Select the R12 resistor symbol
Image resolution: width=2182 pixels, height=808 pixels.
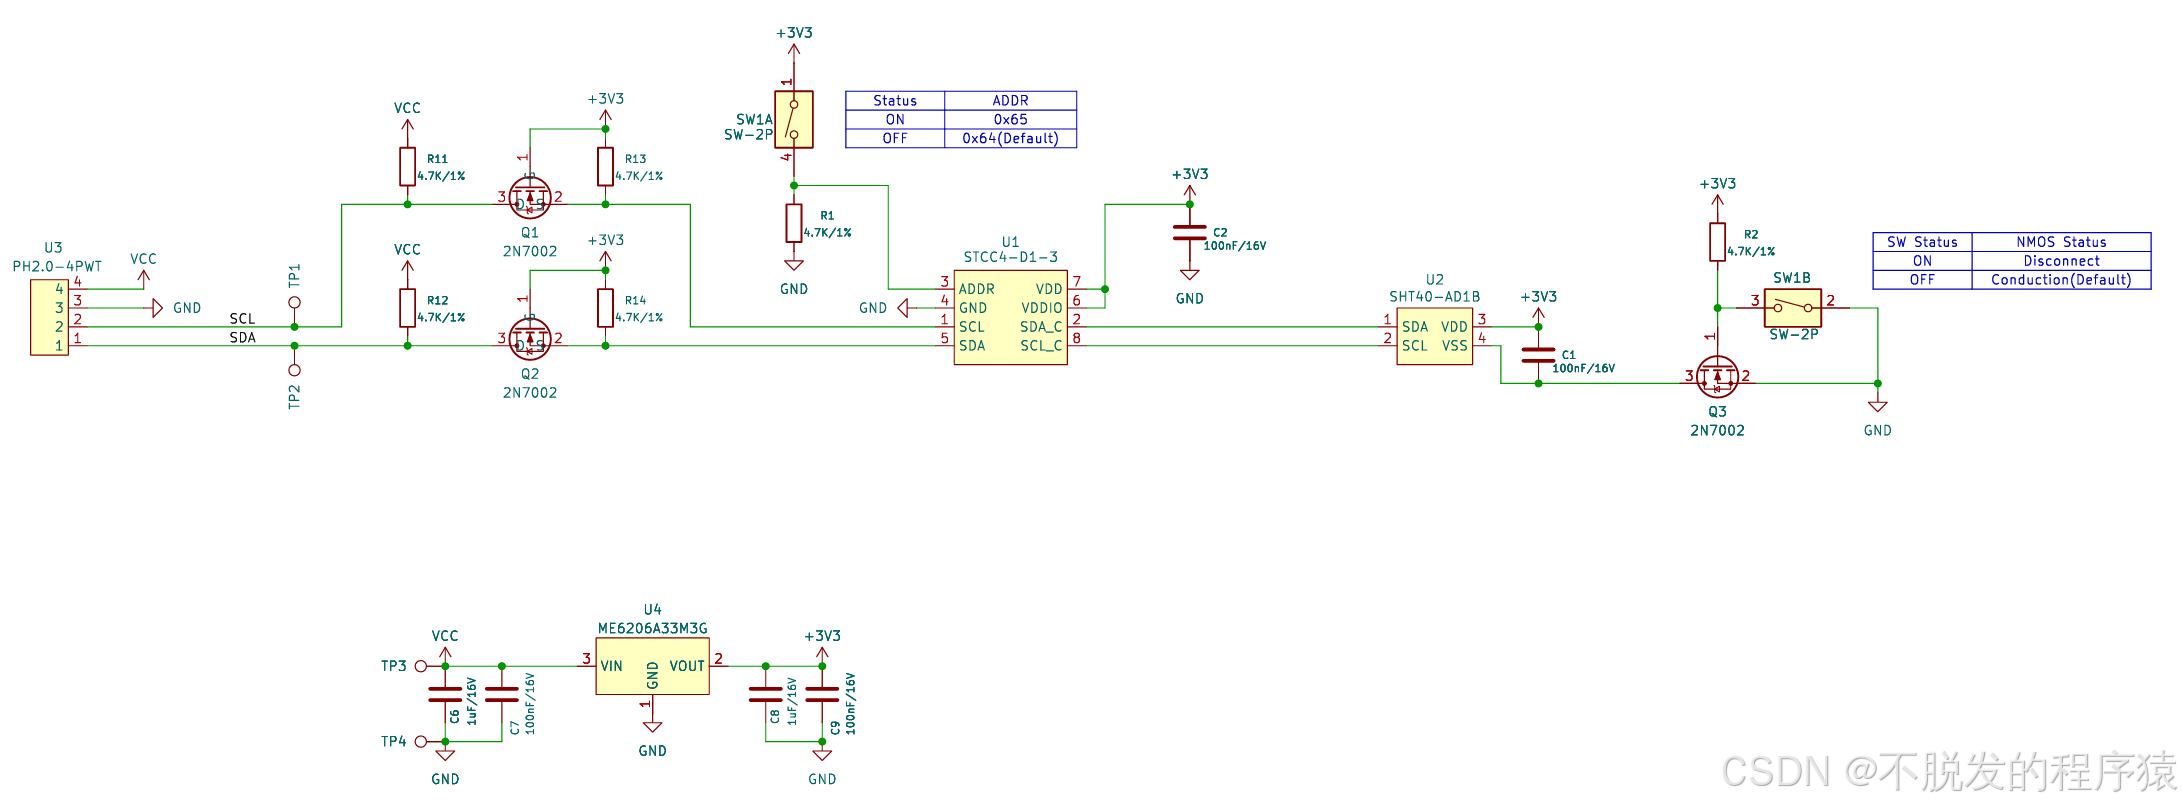[407, 308]
